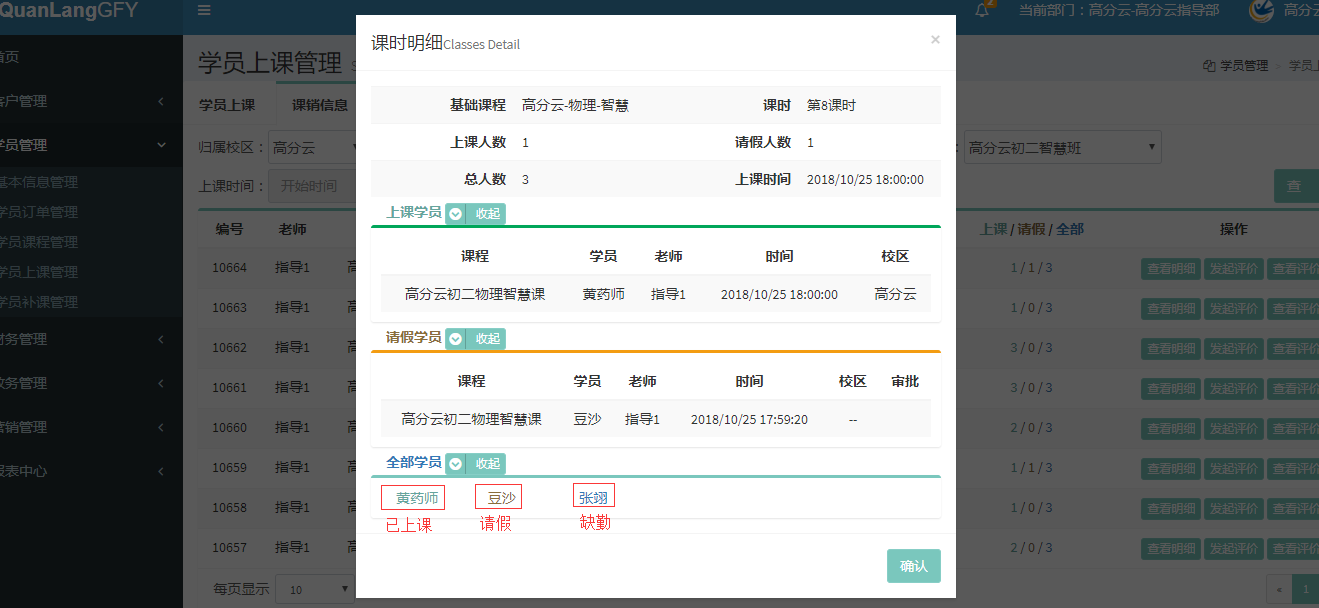The width and height of the screenshot is (1319, 608).
Task: Click 发起评价 for record 10663
Action: (x=1233, y=308)
